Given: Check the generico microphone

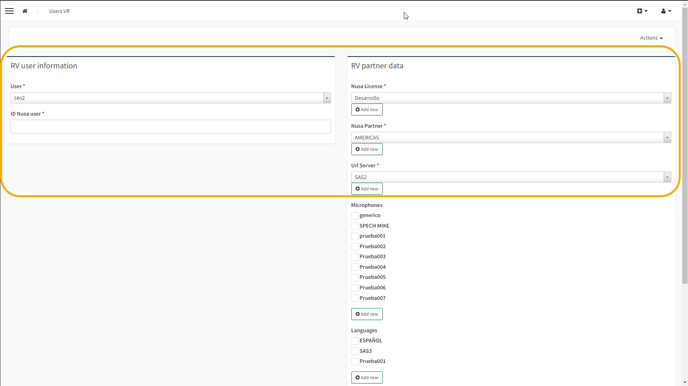Looking at the screenshot, I should (x=355, y=215).
